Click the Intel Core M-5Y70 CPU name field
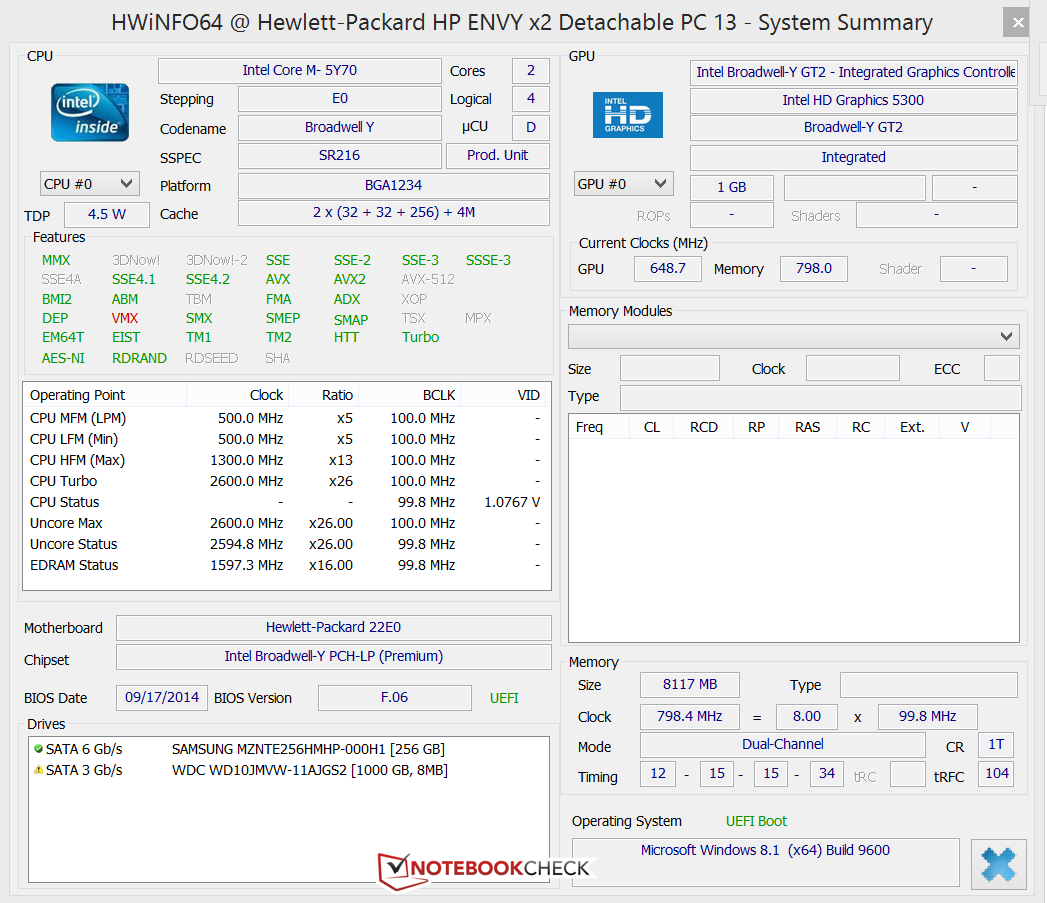The height and width of the screenshot is (903, 1047). (x=300, y=71)
